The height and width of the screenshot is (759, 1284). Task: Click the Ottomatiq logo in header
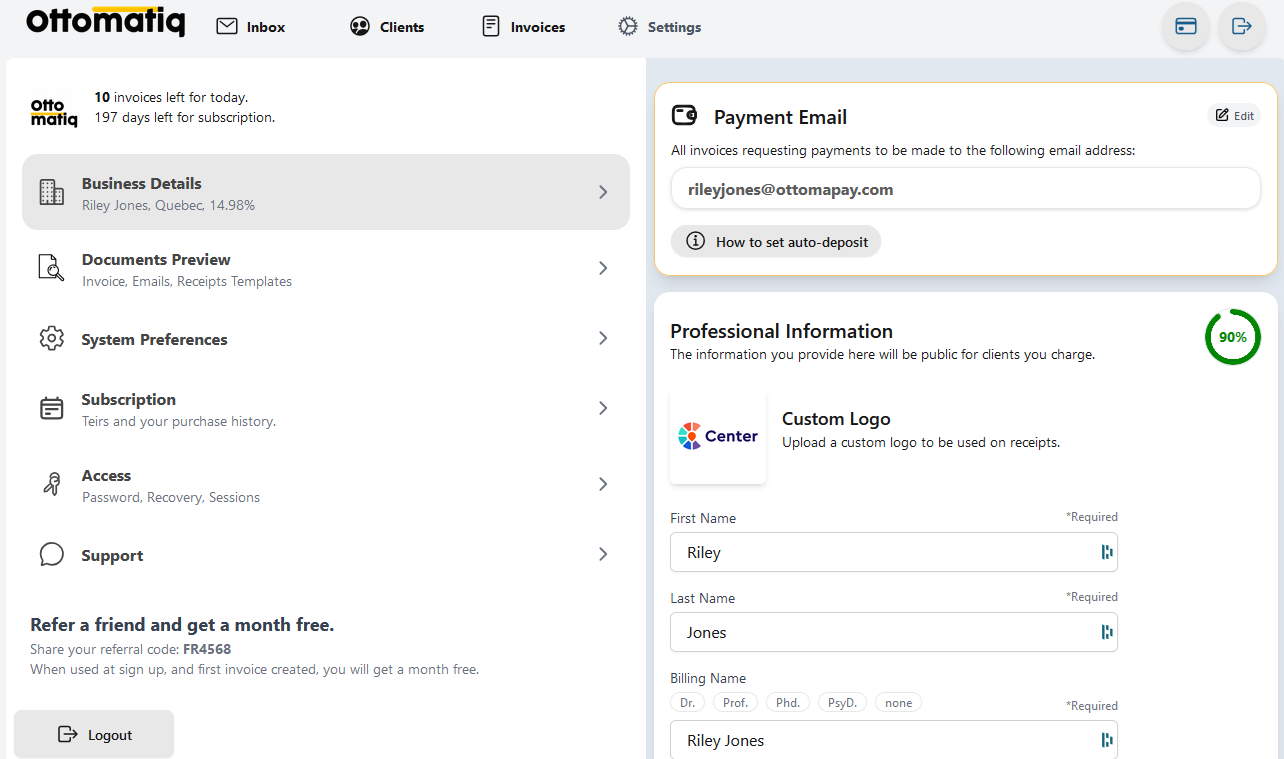click(x=105, y=22)
